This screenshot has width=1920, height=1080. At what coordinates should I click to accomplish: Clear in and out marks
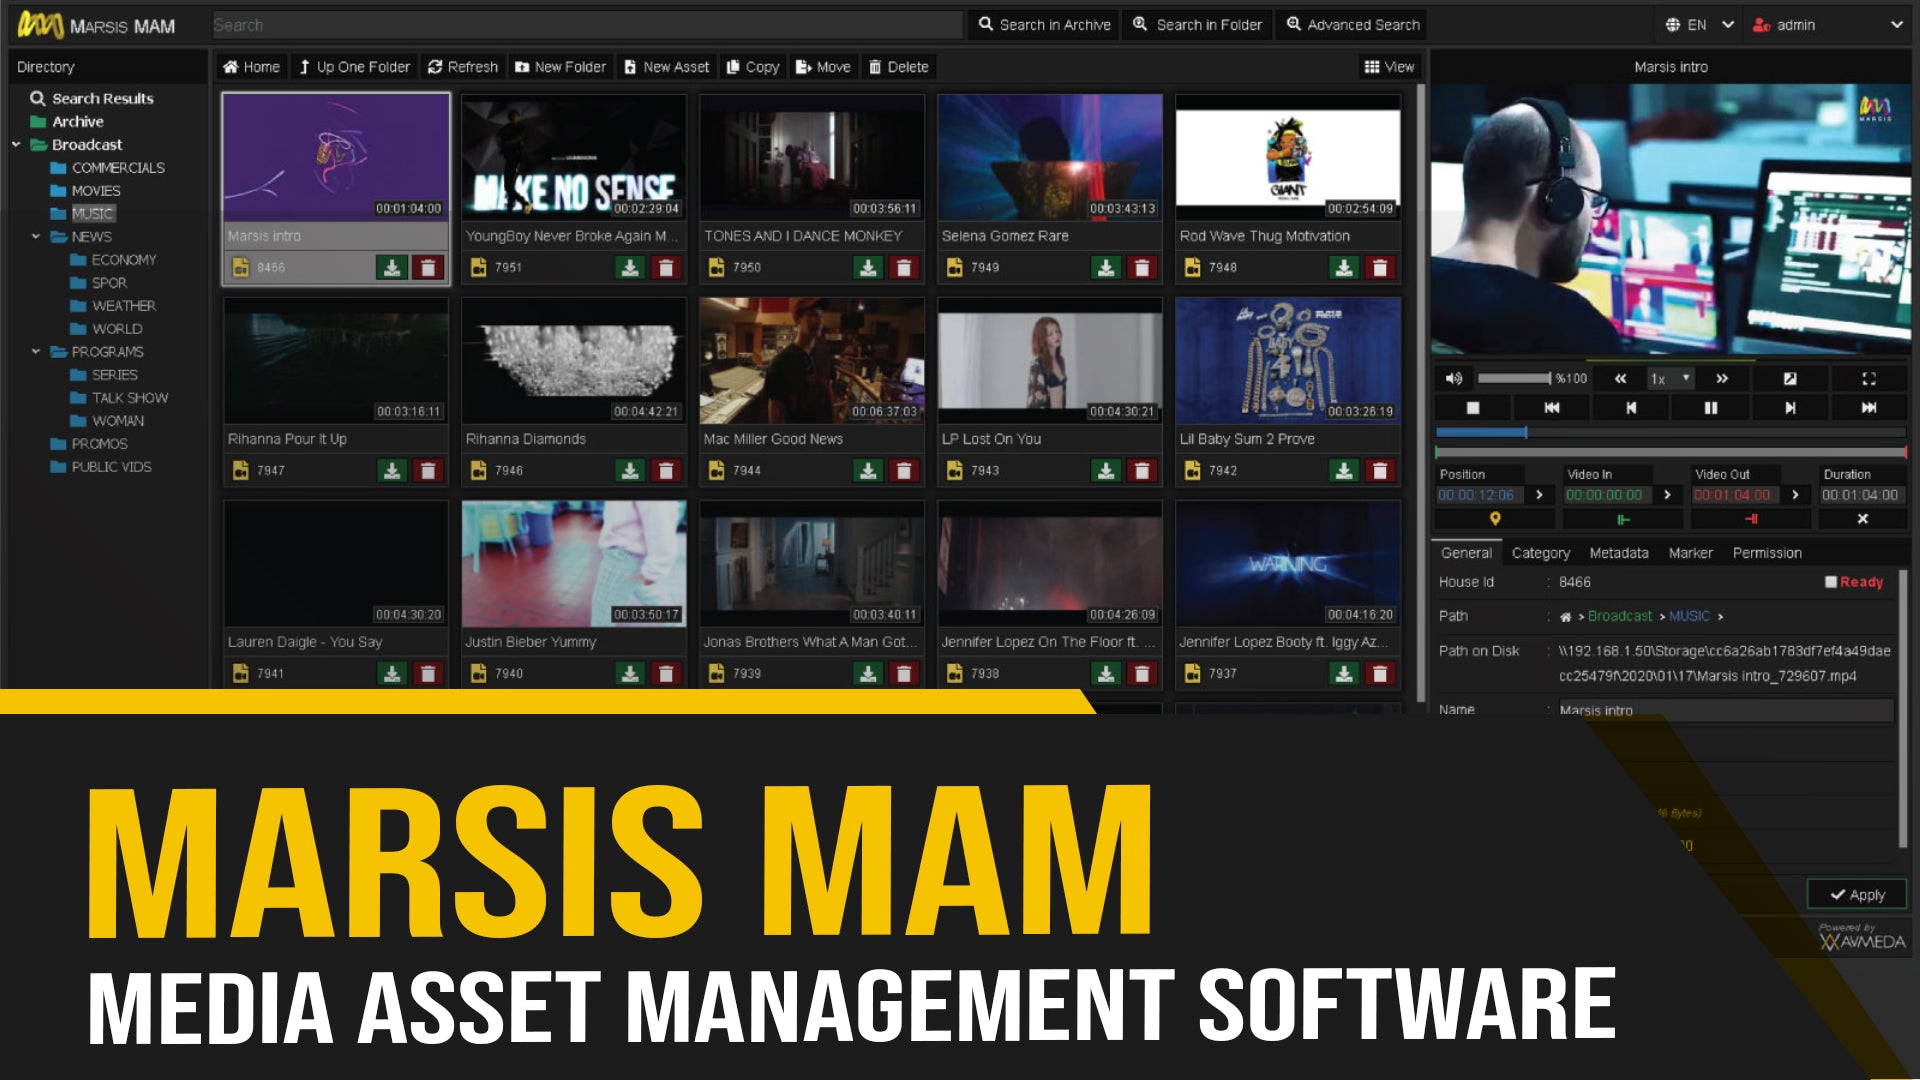1862,519
